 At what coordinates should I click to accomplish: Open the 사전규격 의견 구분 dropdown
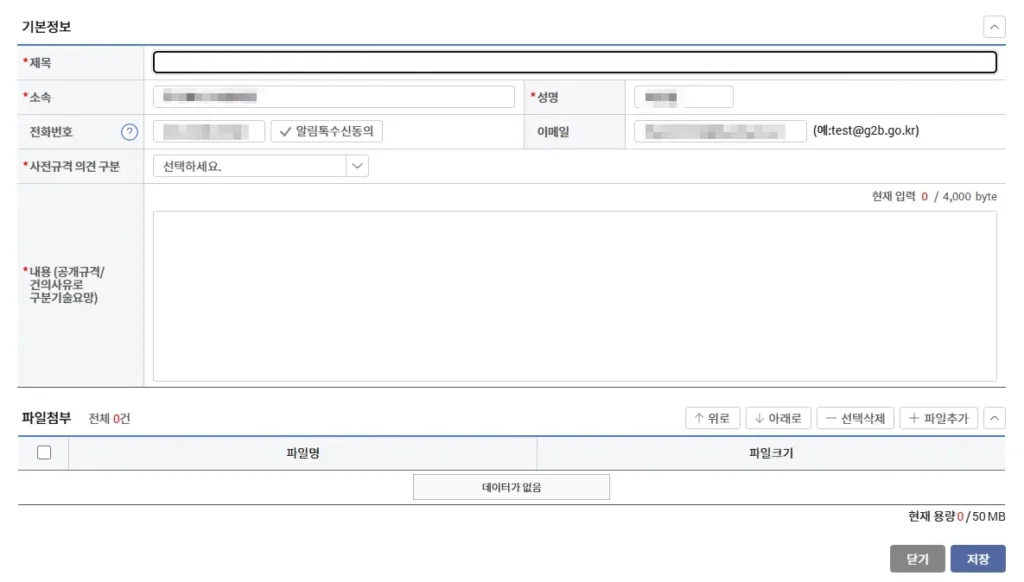261,167
